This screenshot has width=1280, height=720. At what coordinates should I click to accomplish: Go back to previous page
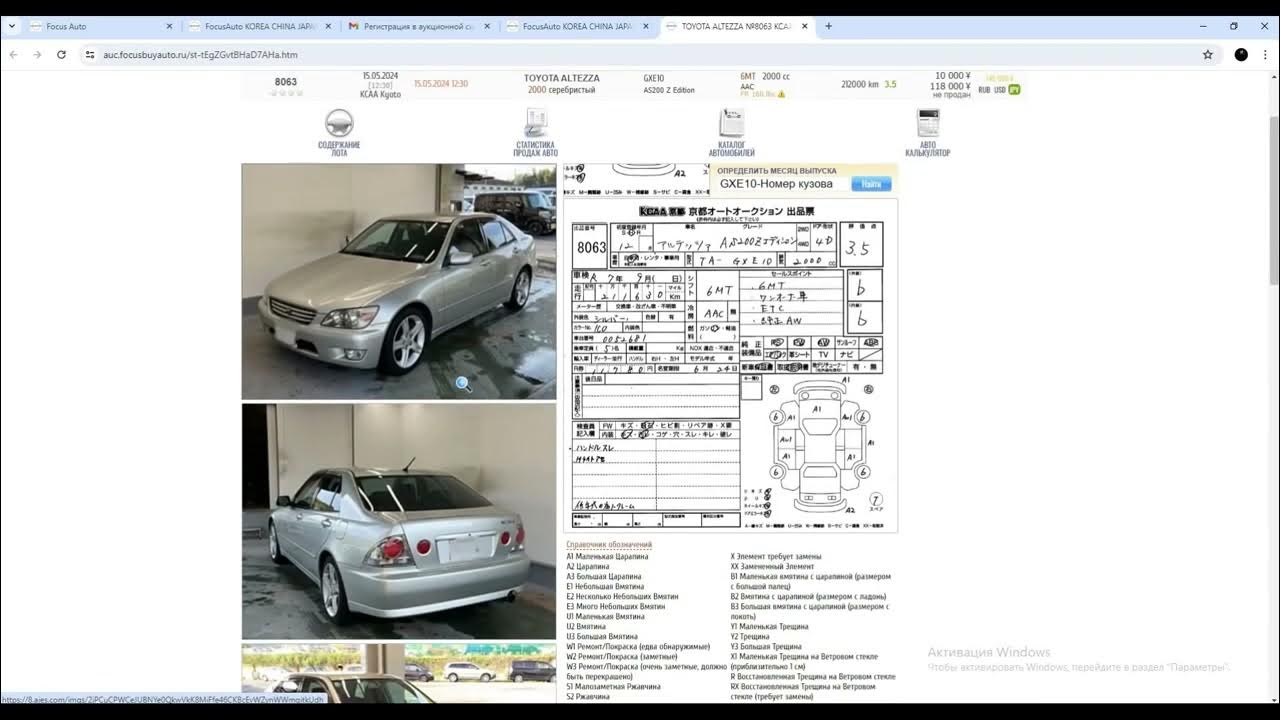pyautogui.click(x=14, y=55)
